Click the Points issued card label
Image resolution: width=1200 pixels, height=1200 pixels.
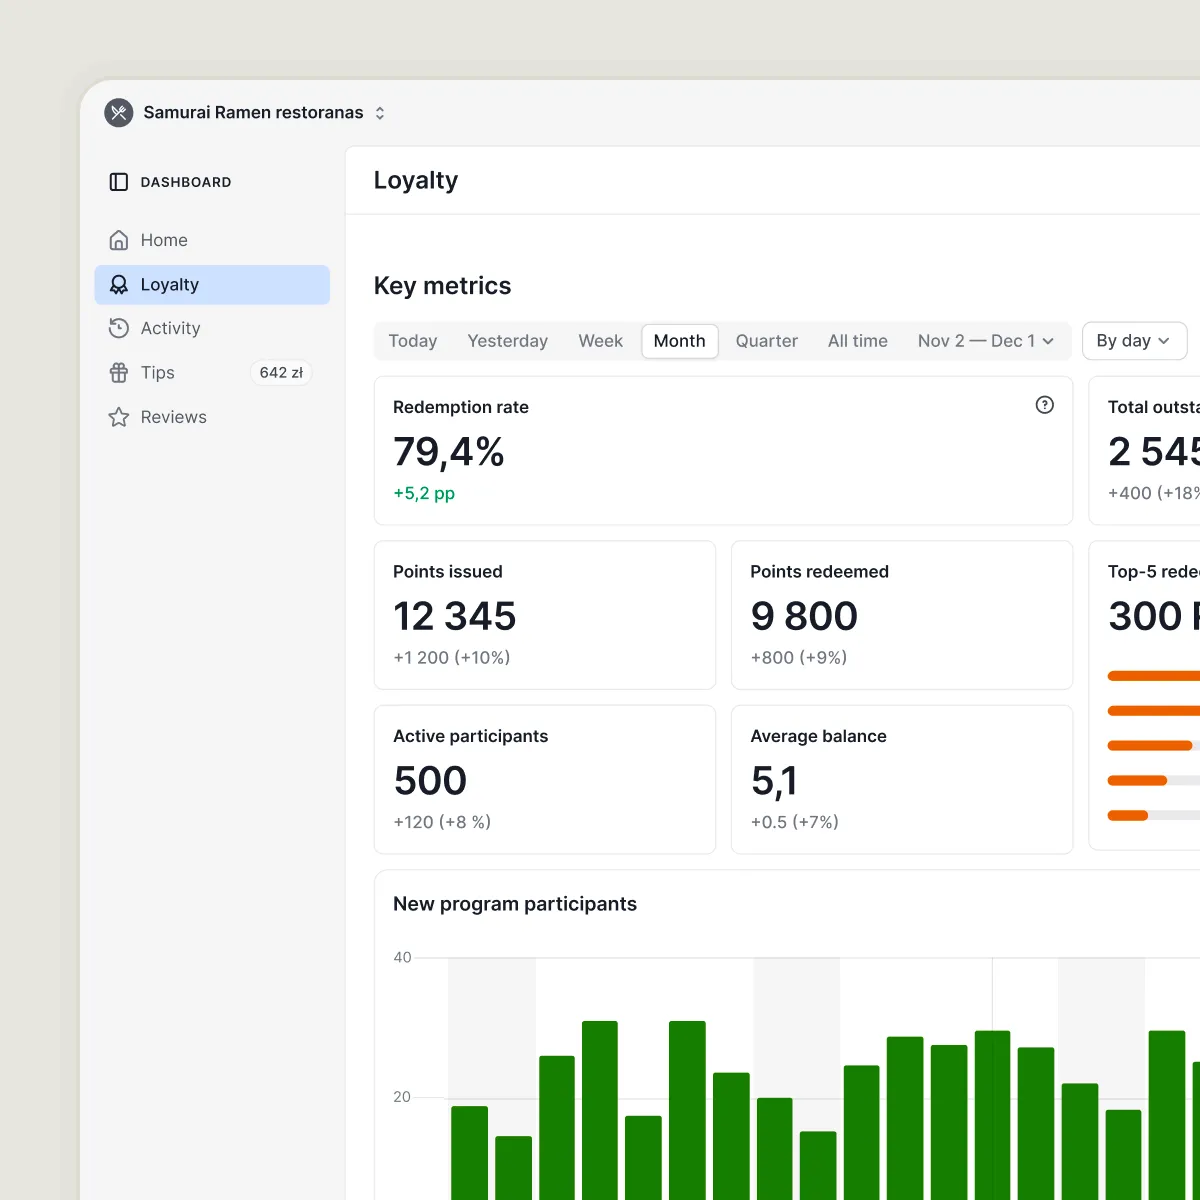pyautogui.click(x=448, y=572)
